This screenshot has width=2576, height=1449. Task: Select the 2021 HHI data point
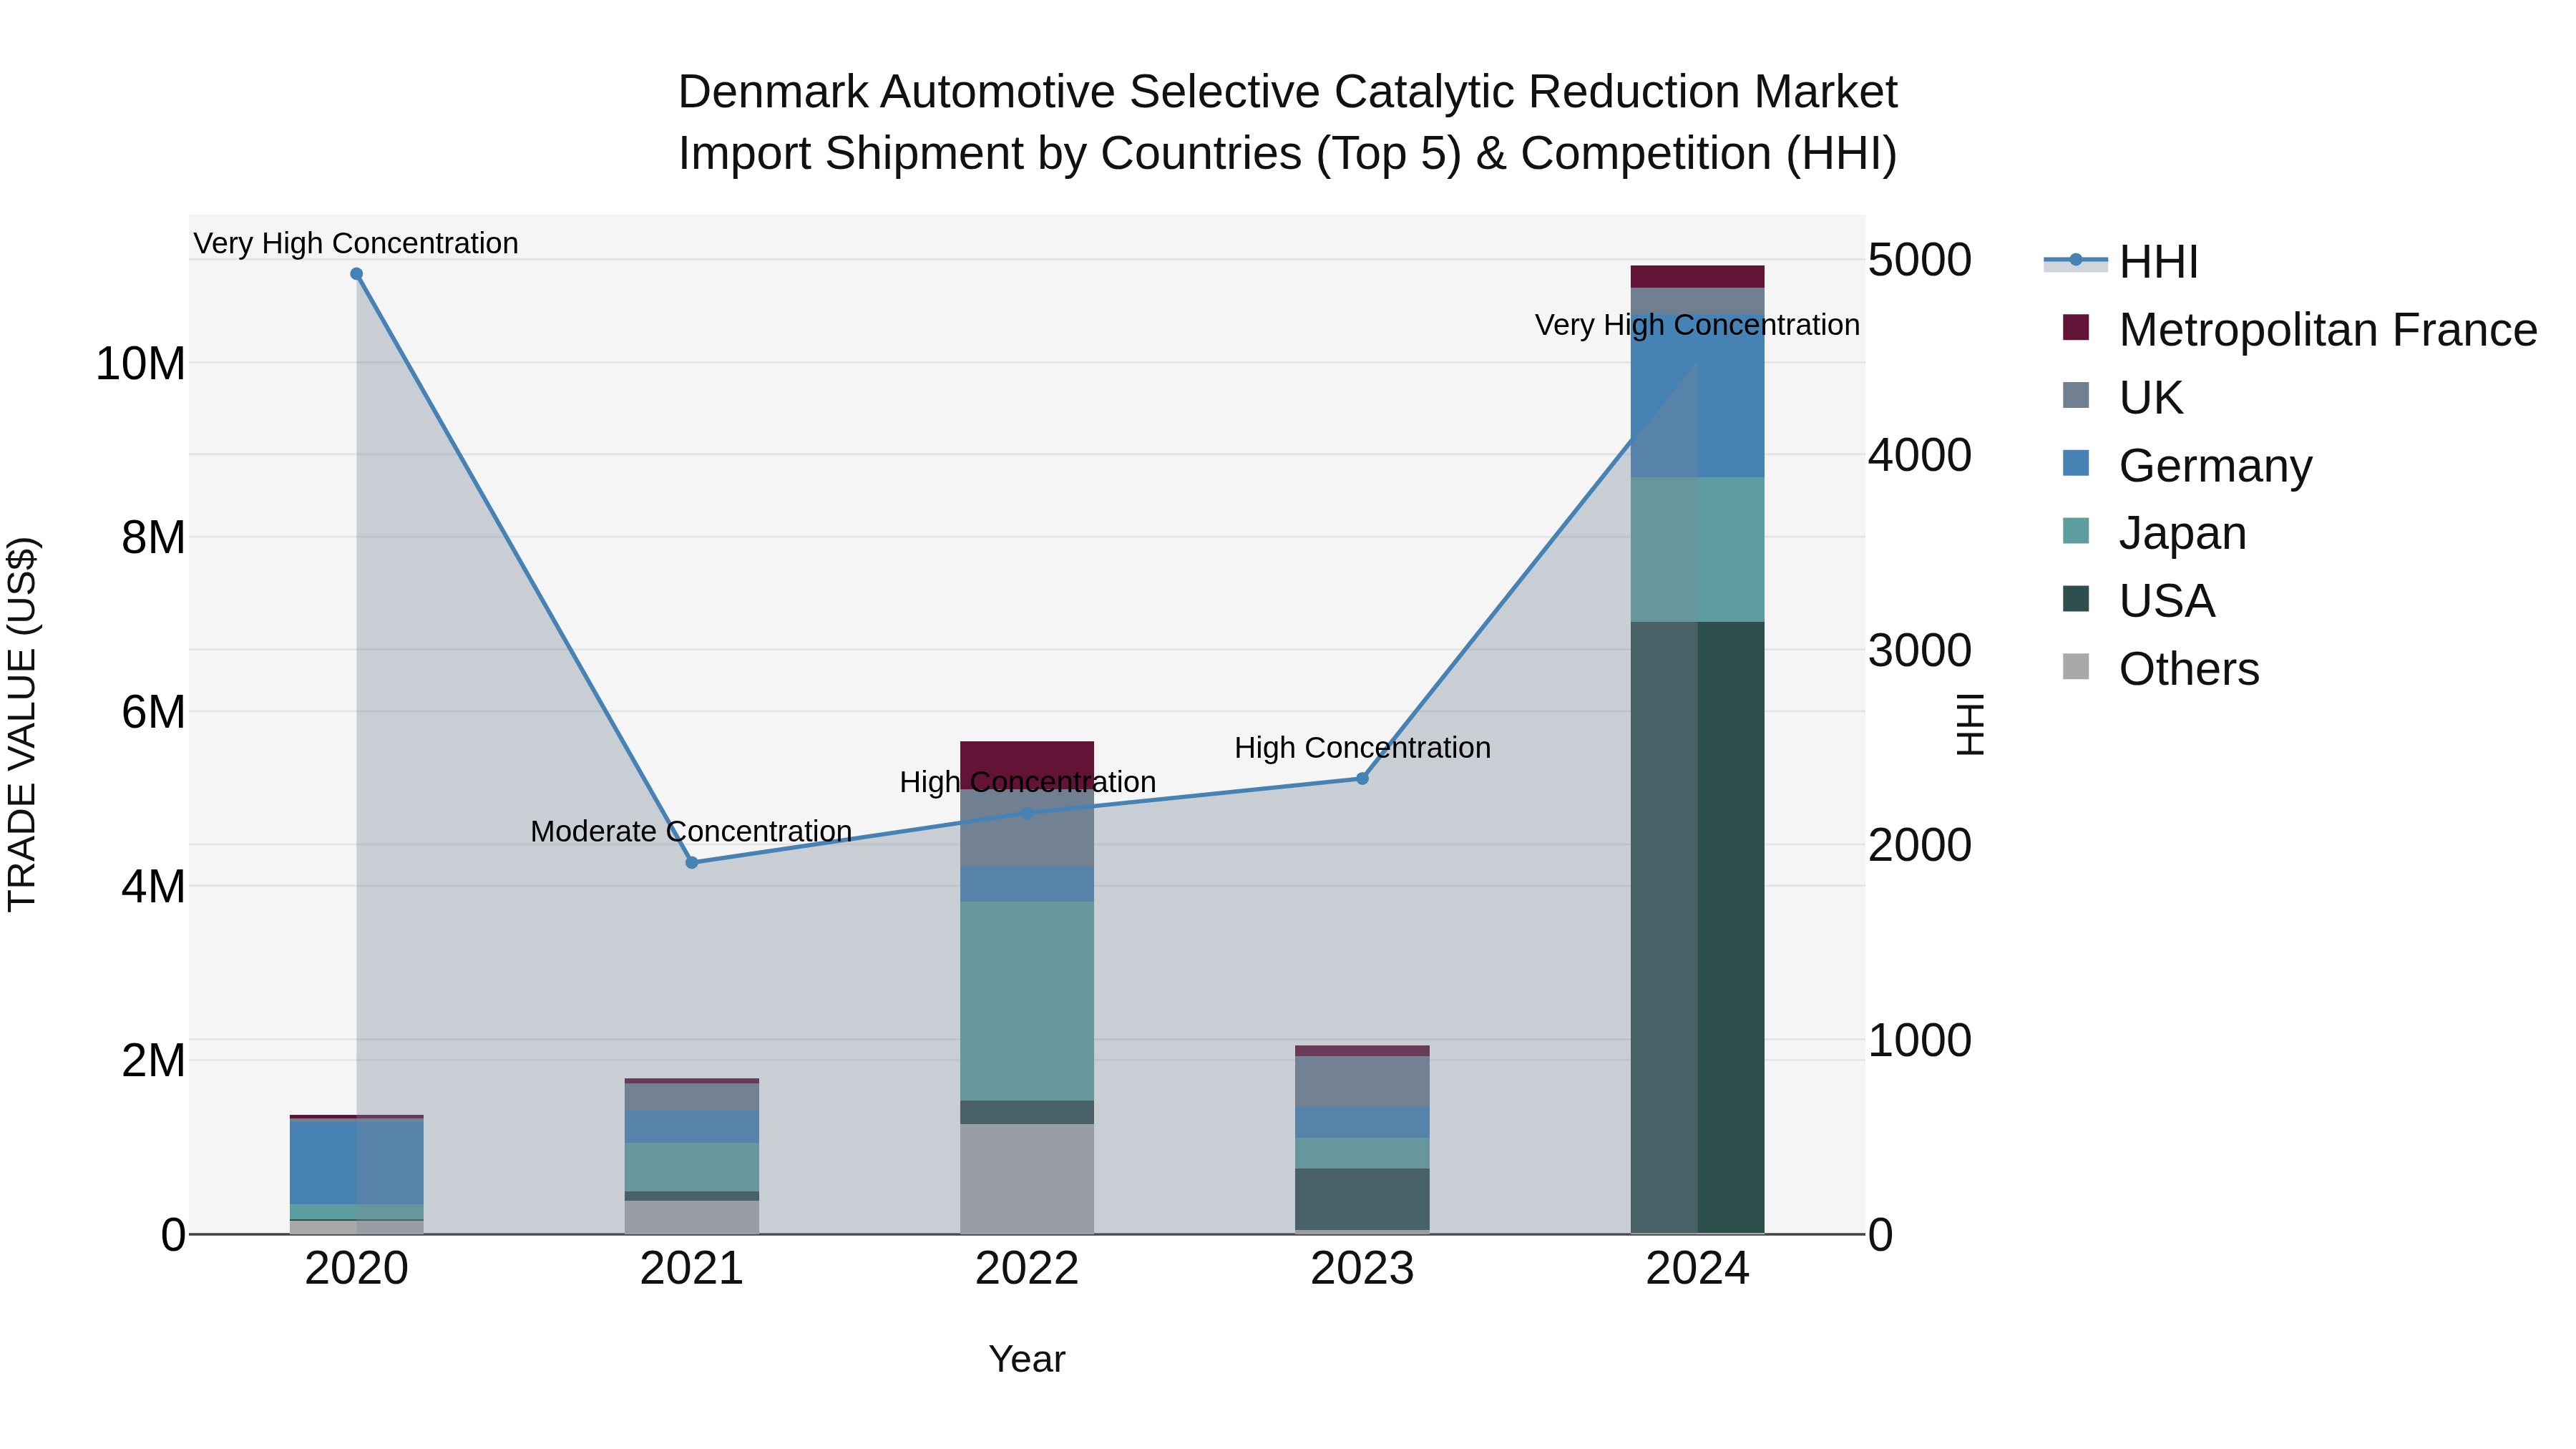[x=692, y=863]
